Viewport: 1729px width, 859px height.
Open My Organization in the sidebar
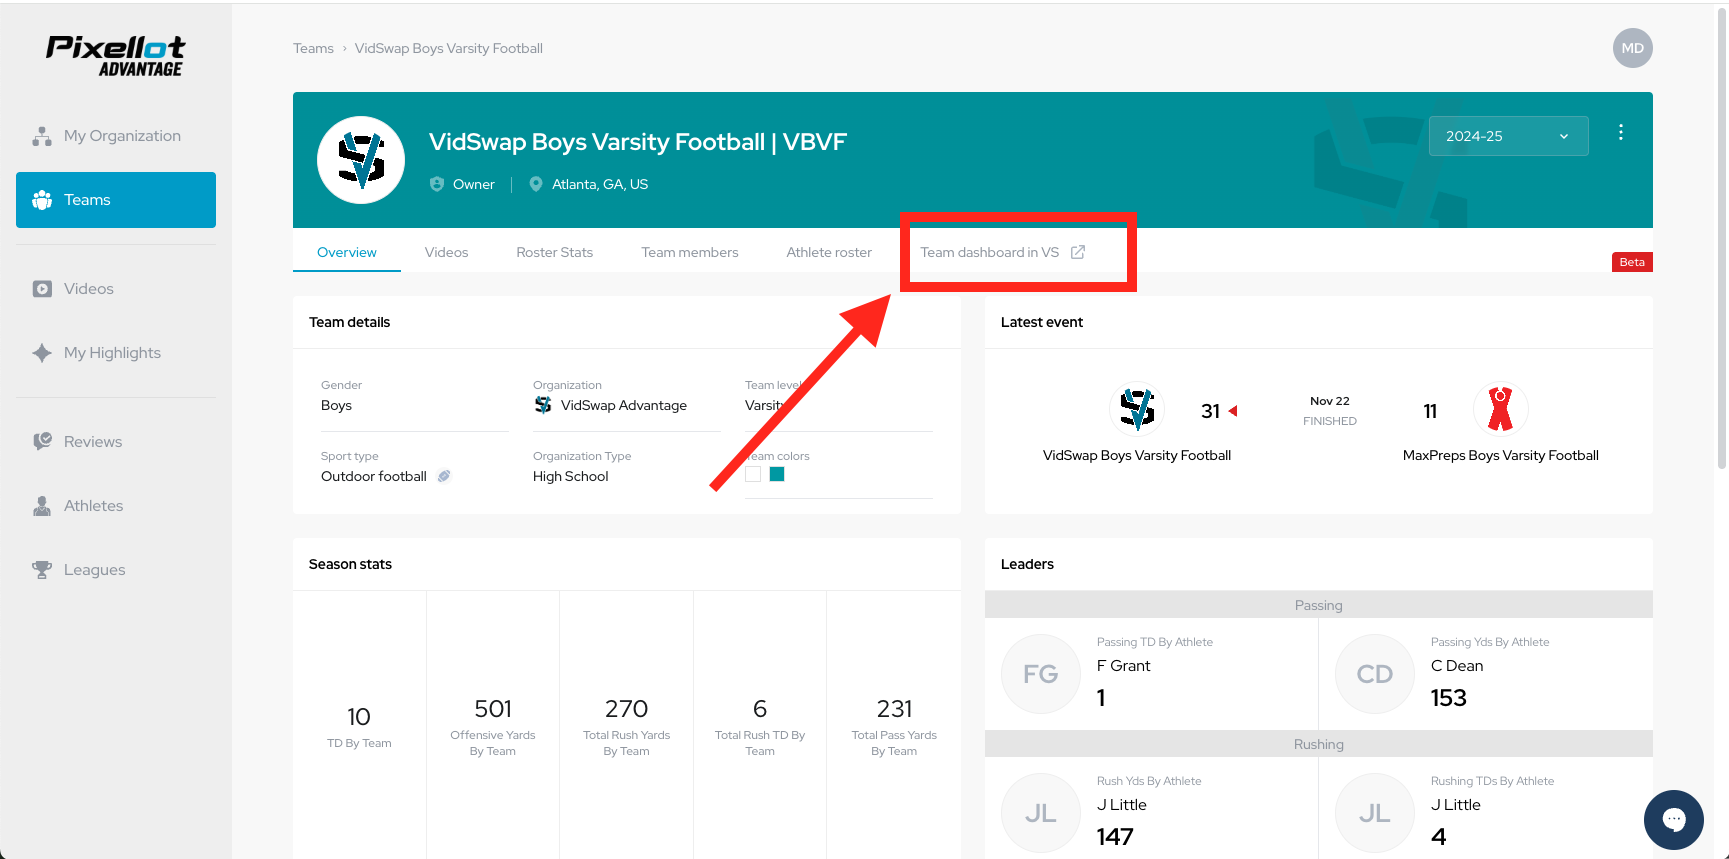(x=116, y=136)
